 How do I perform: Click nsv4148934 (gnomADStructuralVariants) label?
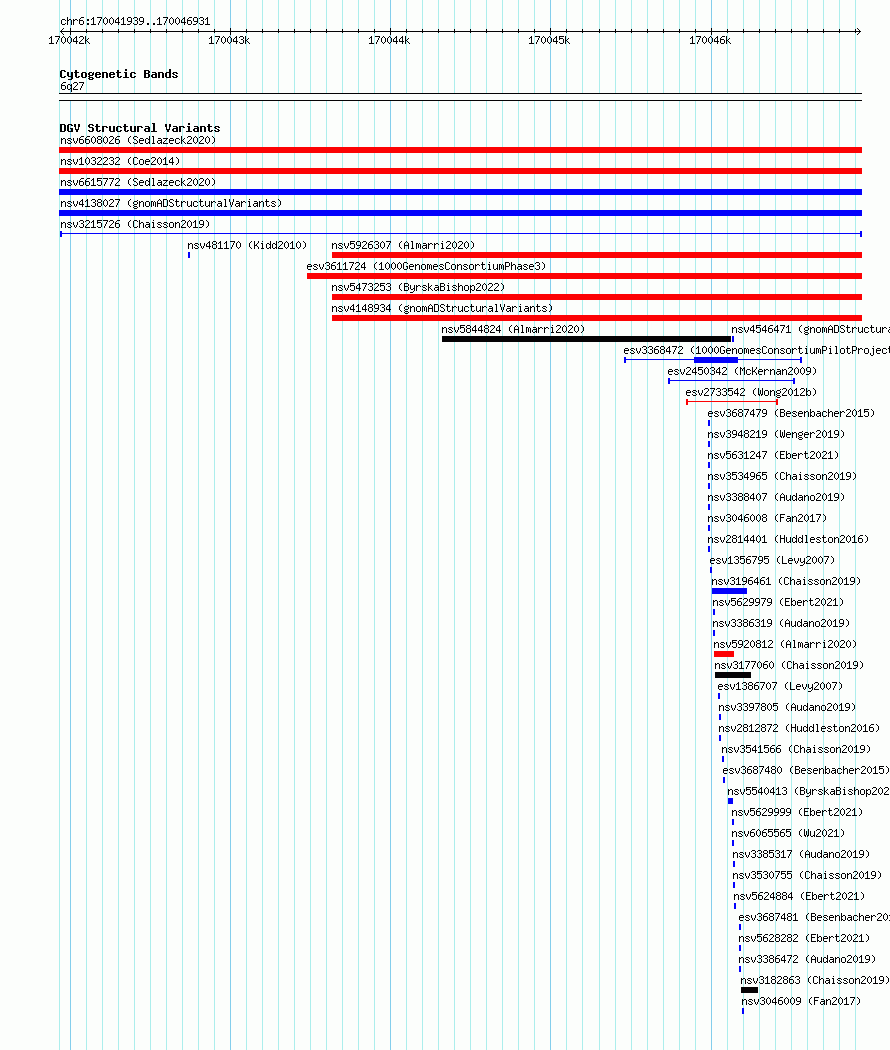tap(442, 308)
